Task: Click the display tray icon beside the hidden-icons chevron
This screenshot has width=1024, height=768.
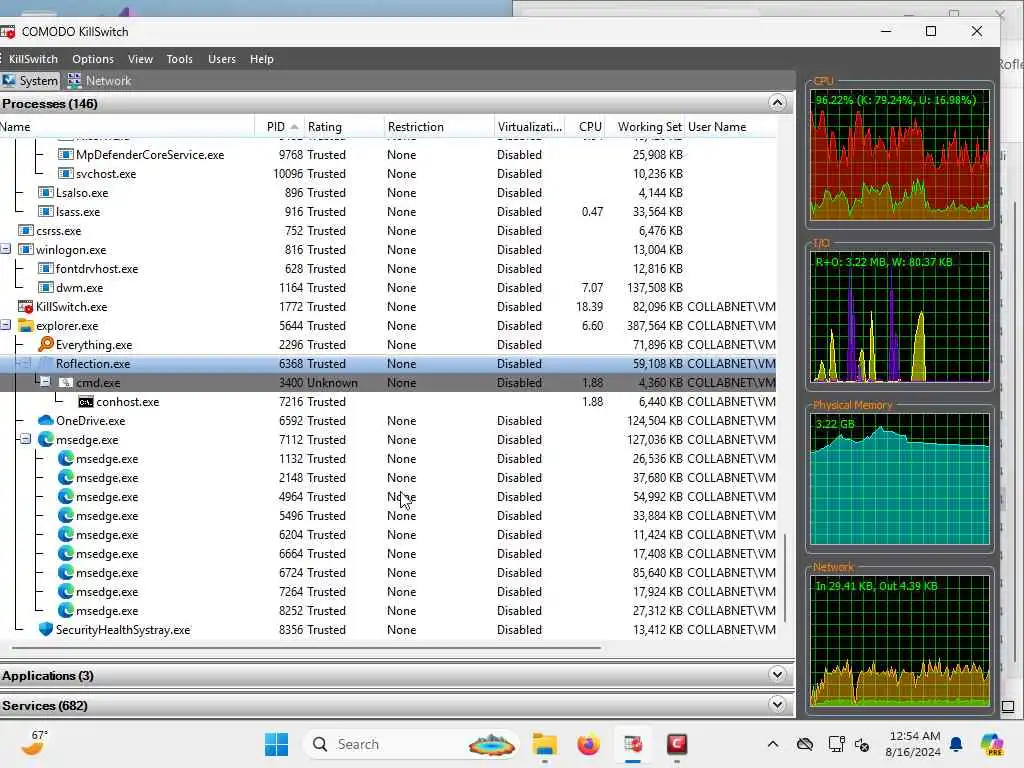Action: [835, 744]
